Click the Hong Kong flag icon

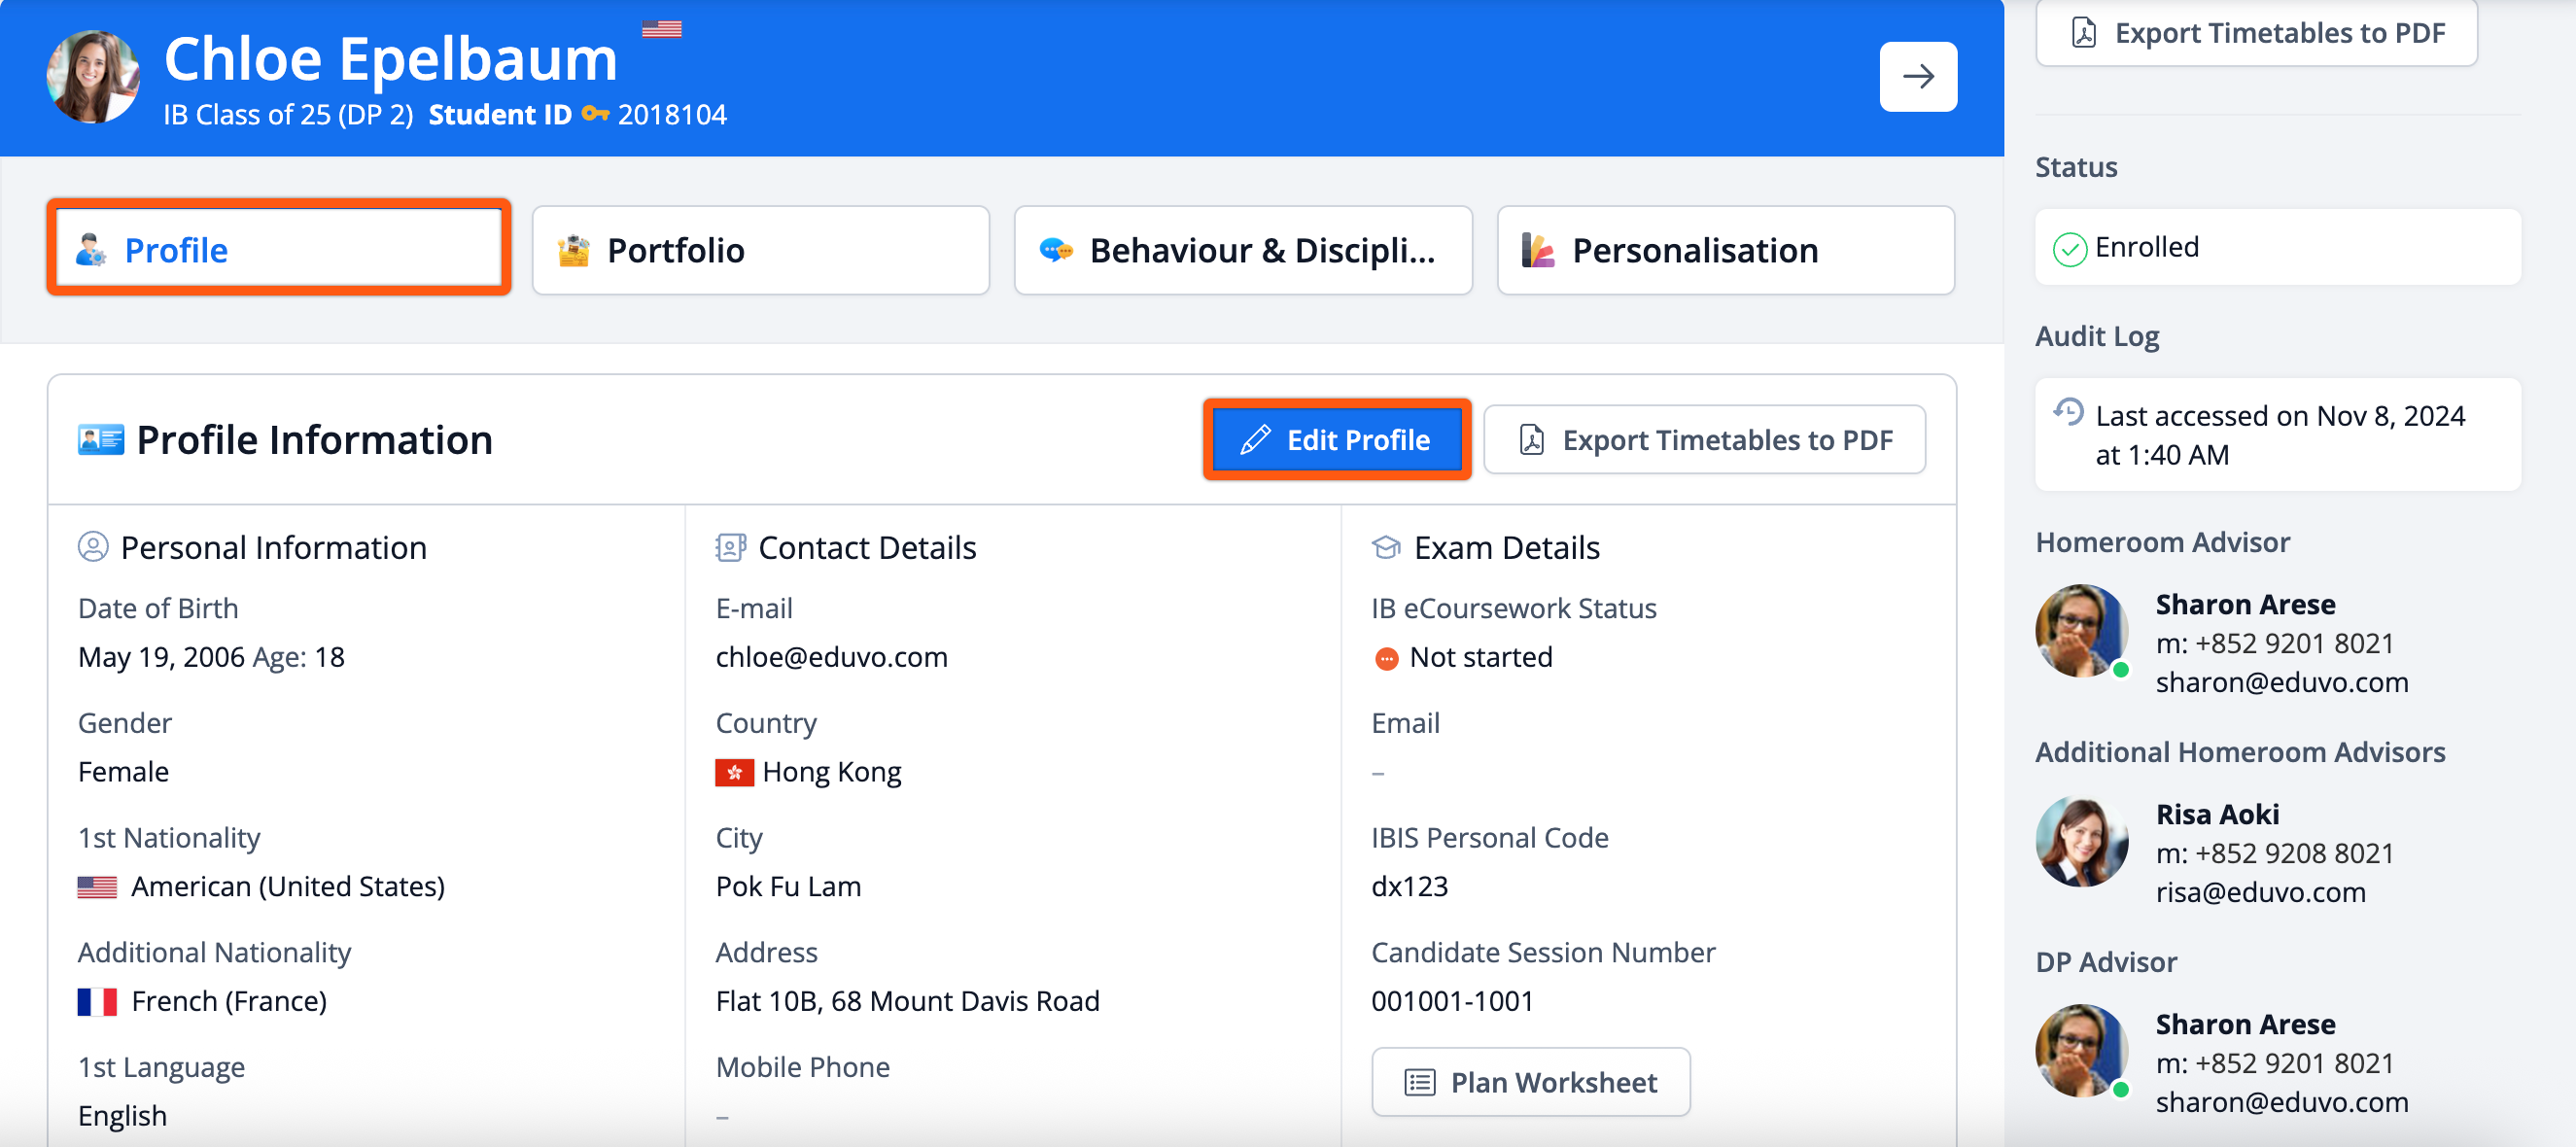tap(734, 772)
